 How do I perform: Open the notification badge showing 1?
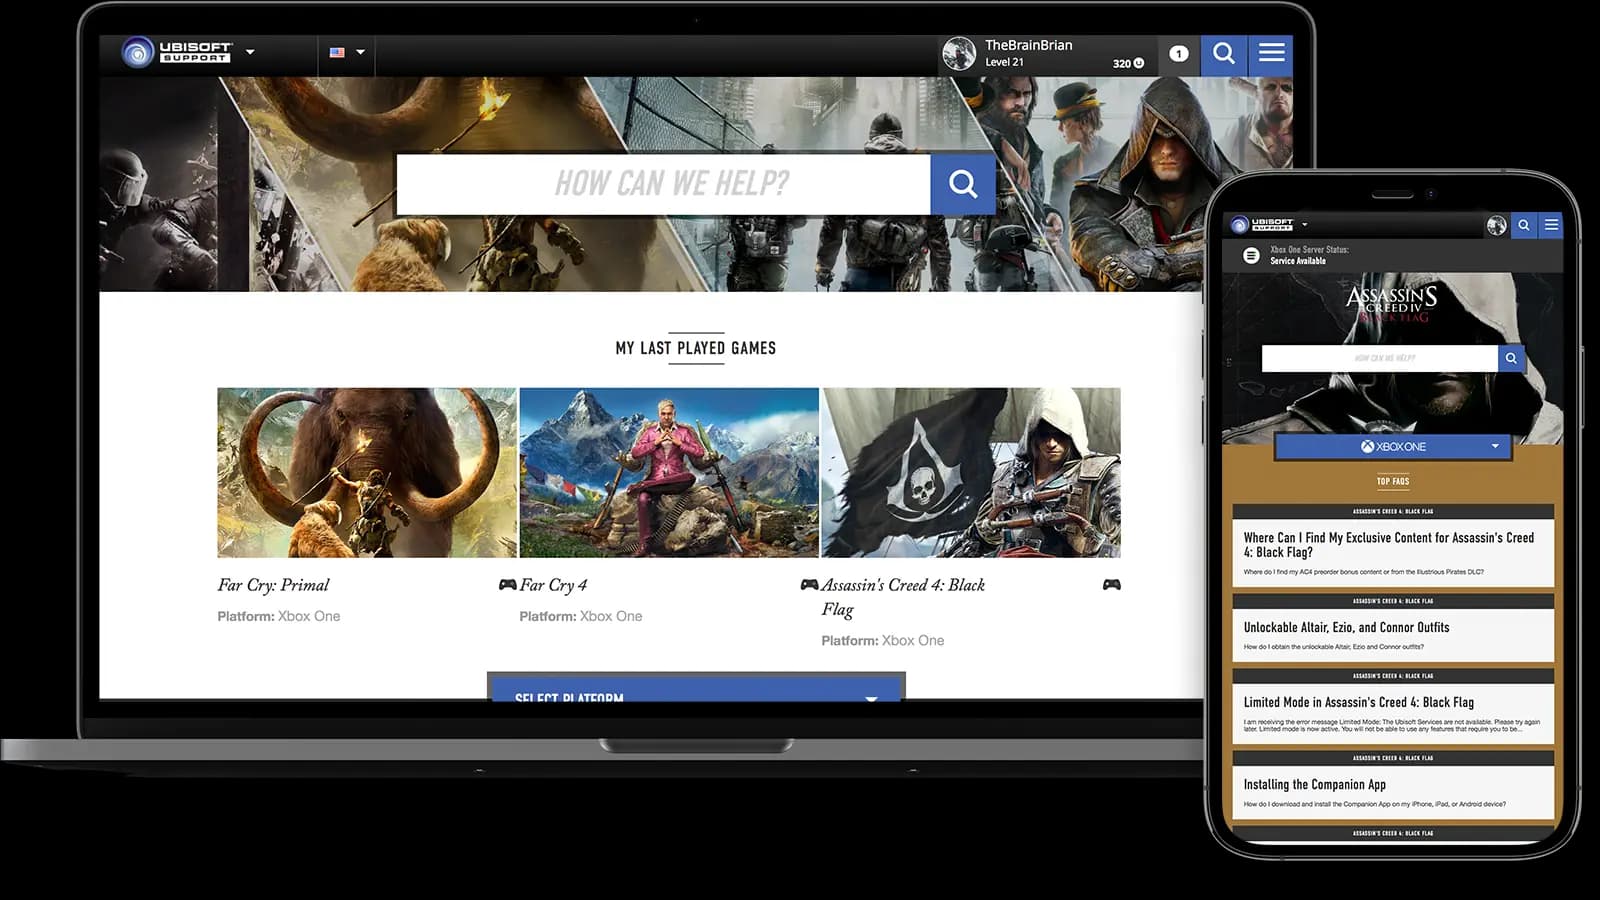[1179, 54]
